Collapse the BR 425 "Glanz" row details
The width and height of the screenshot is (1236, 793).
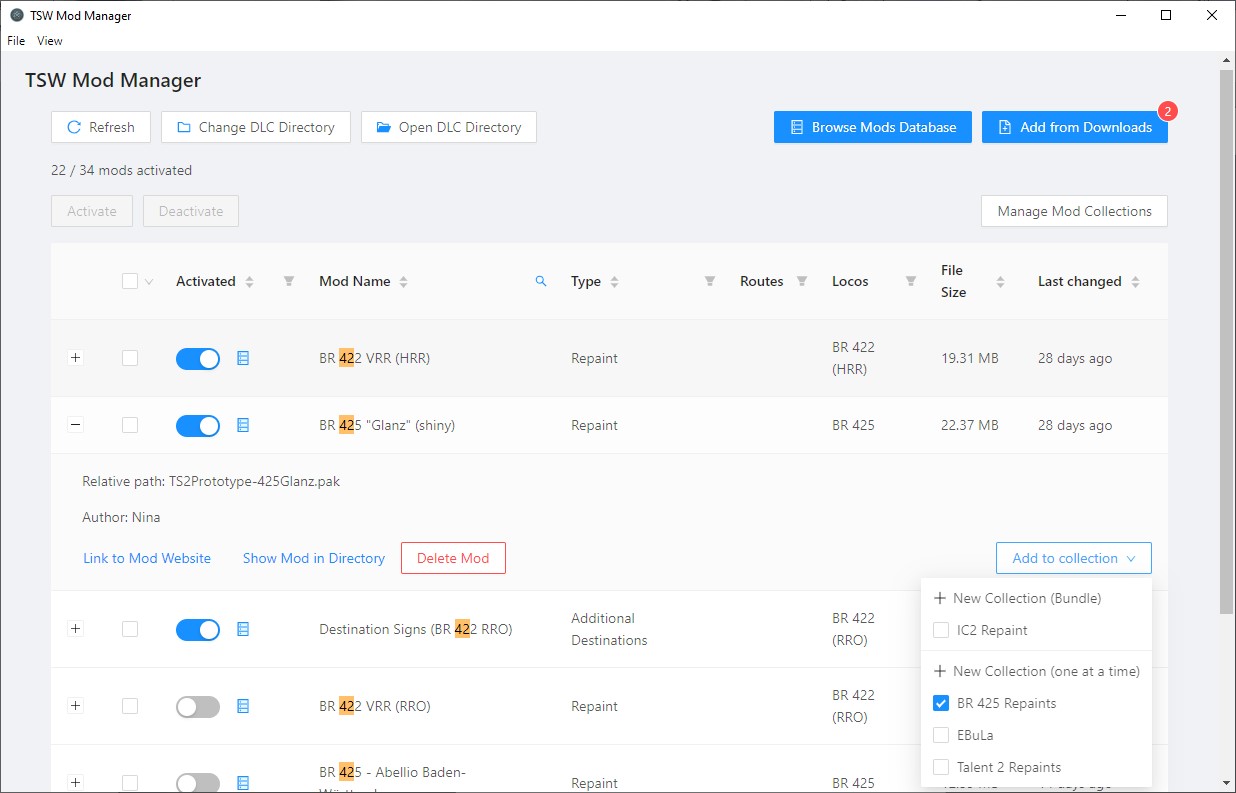pos(76,425)
